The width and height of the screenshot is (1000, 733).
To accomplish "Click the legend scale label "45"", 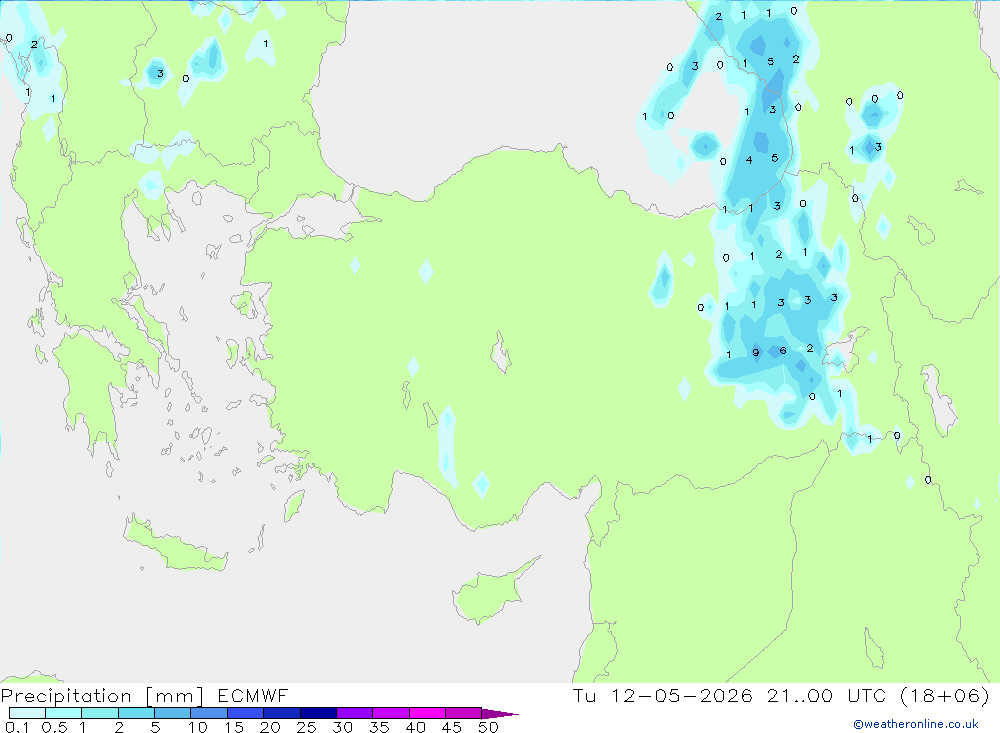I will point(452,727).
